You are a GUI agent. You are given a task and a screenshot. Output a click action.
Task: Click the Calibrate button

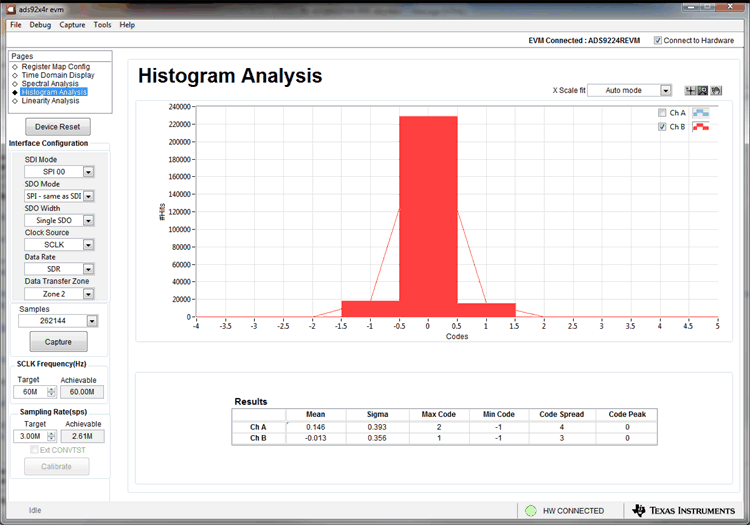[x=57, y=467]
